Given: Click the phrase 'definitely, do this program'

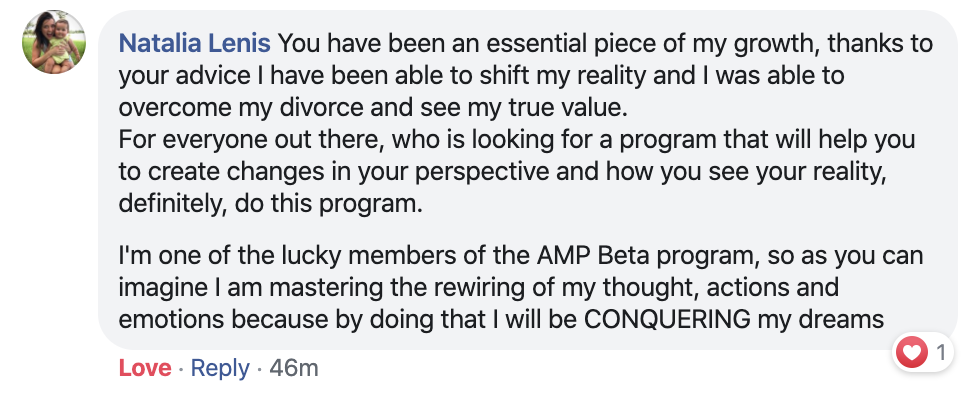Looking at the screenshot, I should click(268, 204).
